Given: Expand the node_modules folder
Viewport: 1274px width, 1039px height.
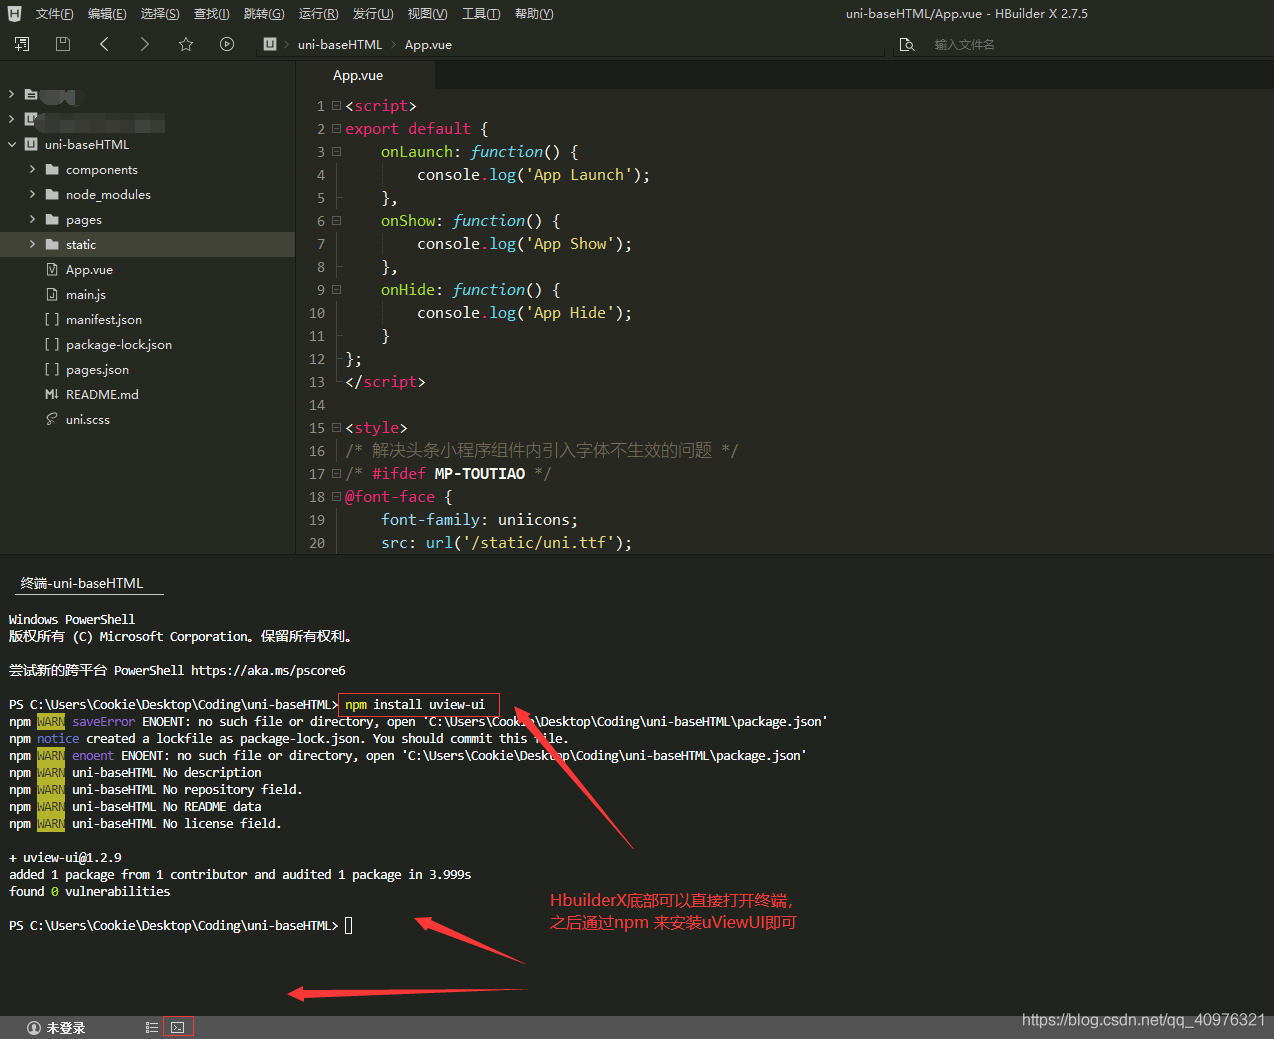Looking at the screenshot, I should coord(31,194).
